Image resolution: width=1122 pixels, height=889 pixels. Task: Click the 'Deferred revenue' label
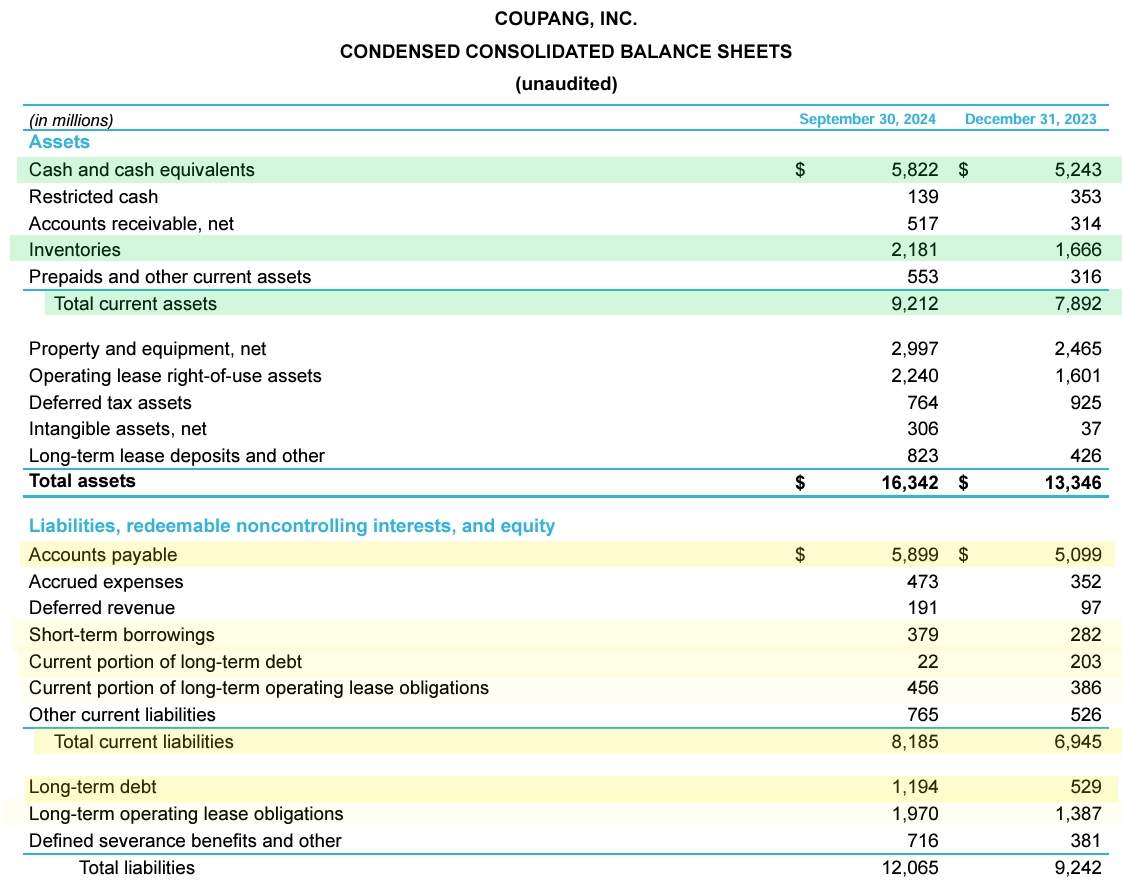pos(102,608)
